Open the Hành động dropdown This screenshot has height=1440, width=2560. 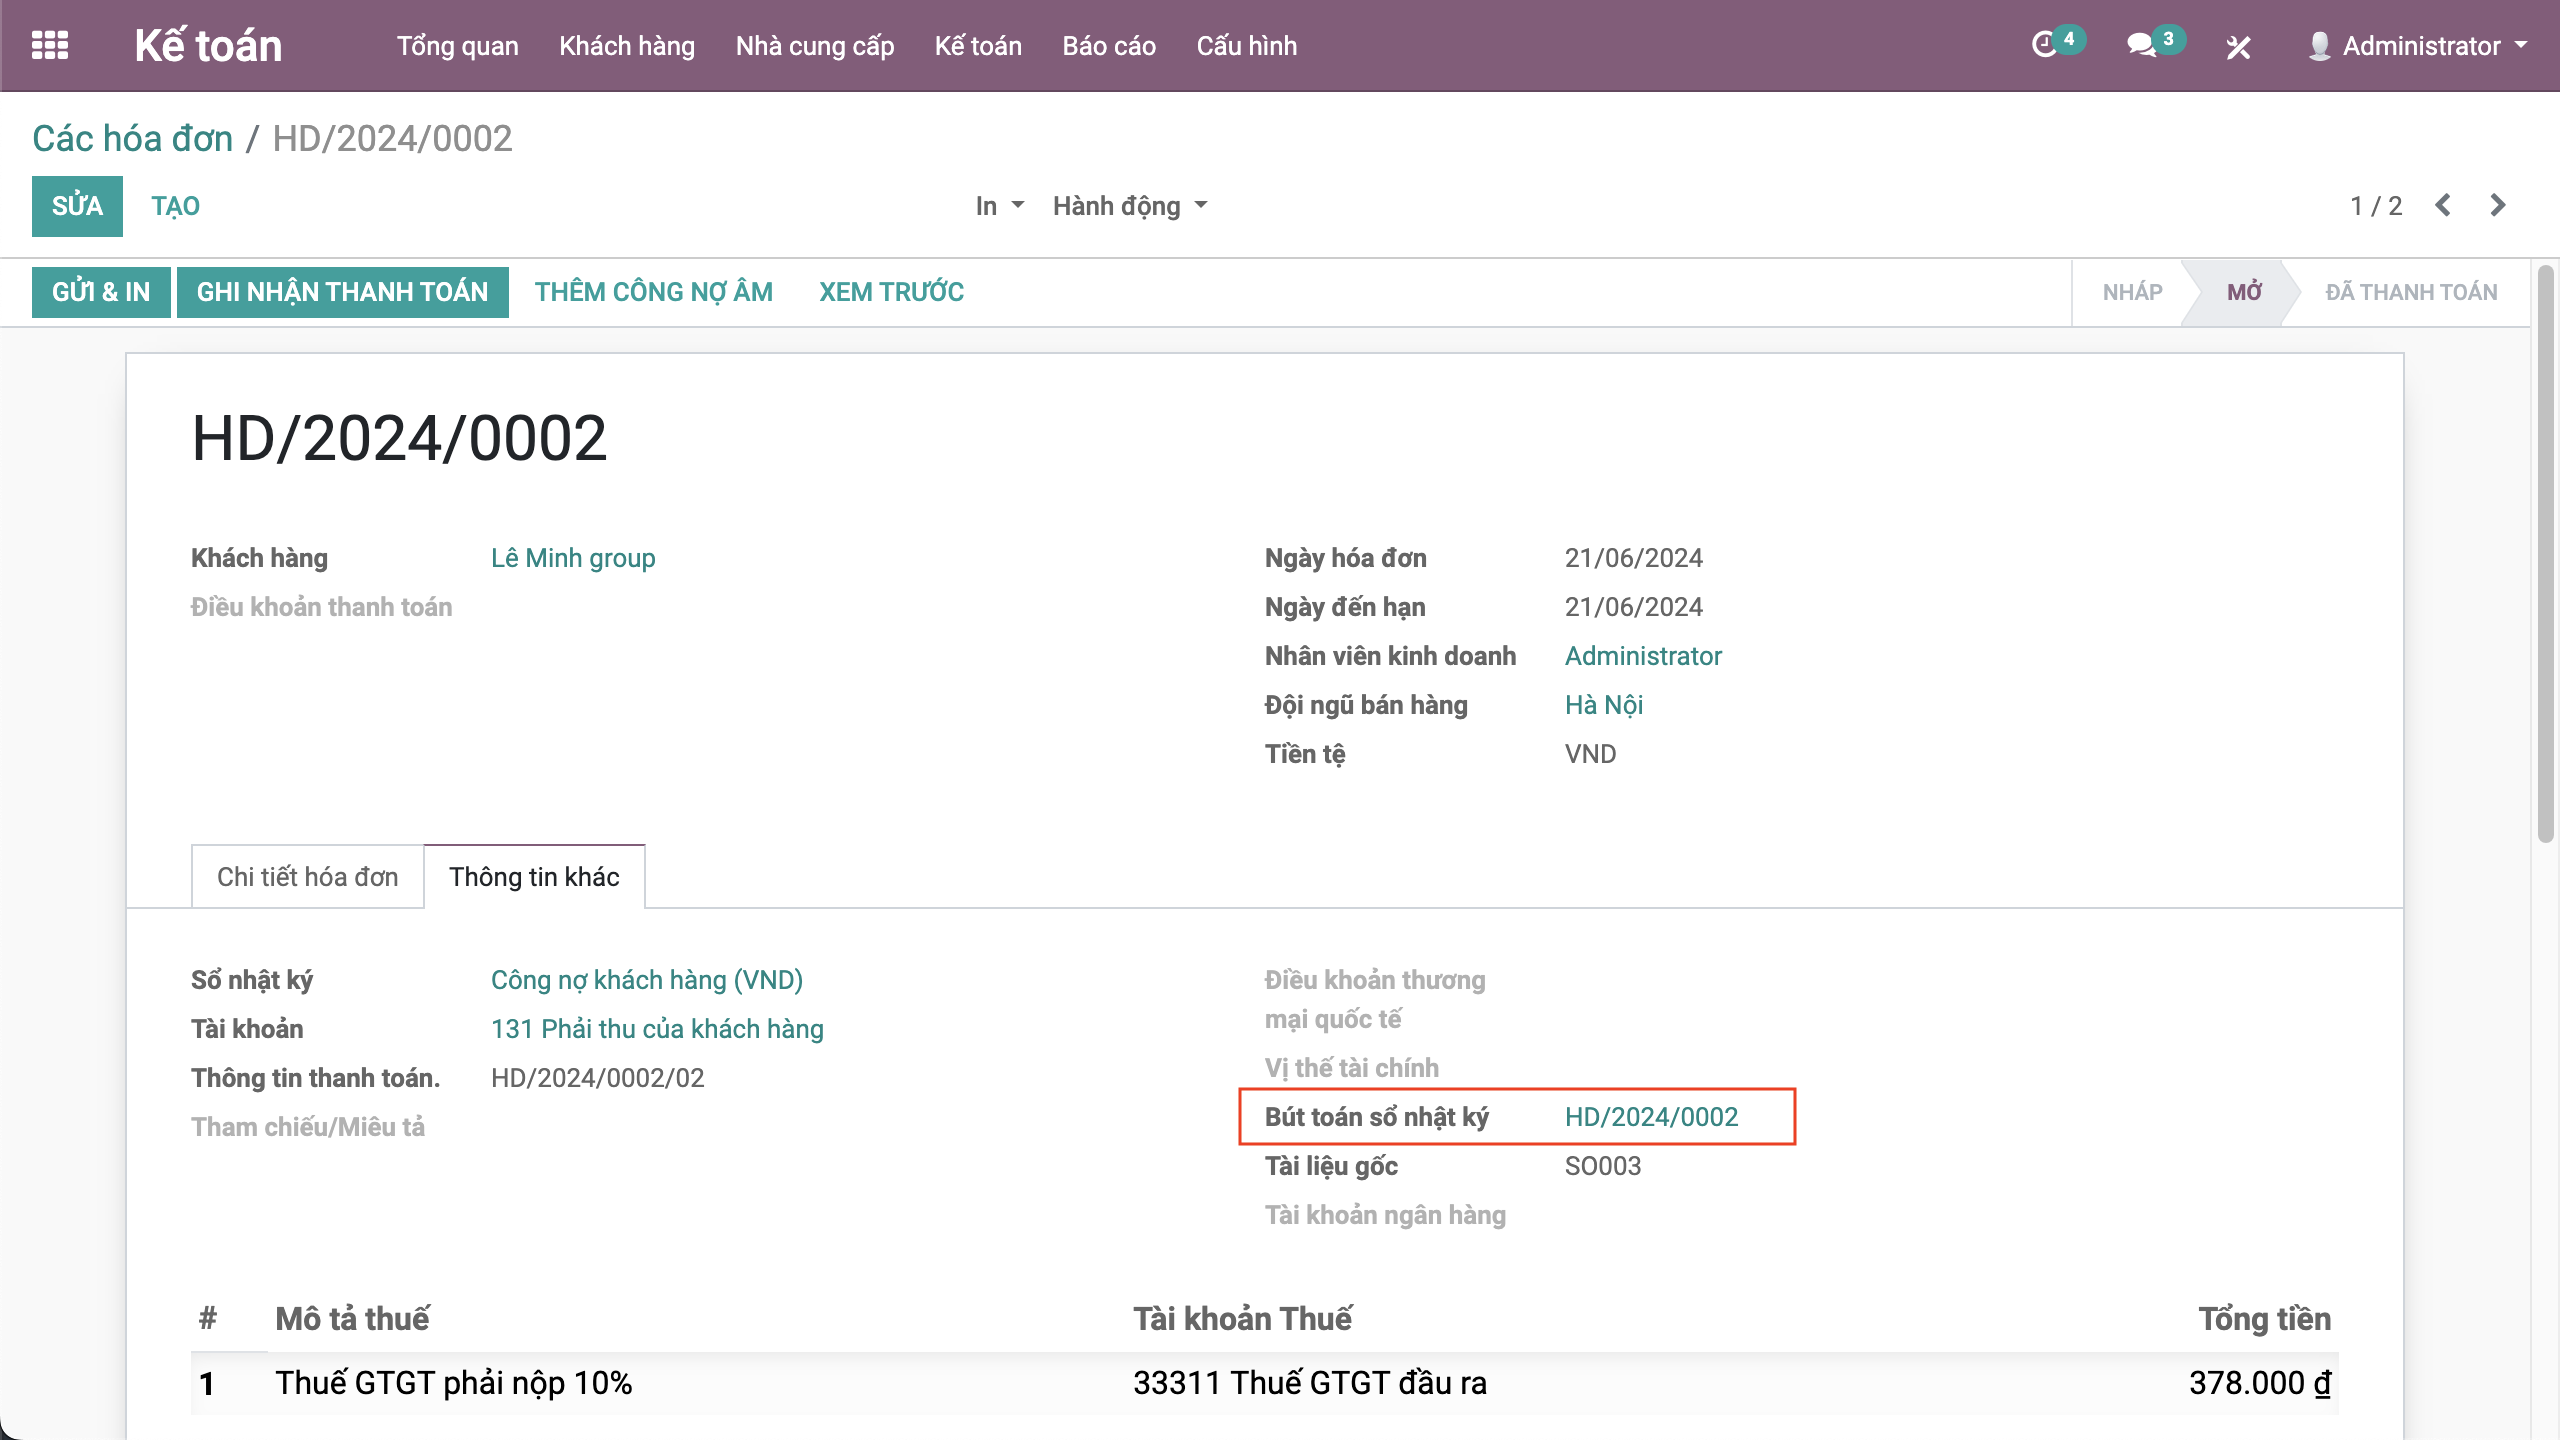(1129, 206)
